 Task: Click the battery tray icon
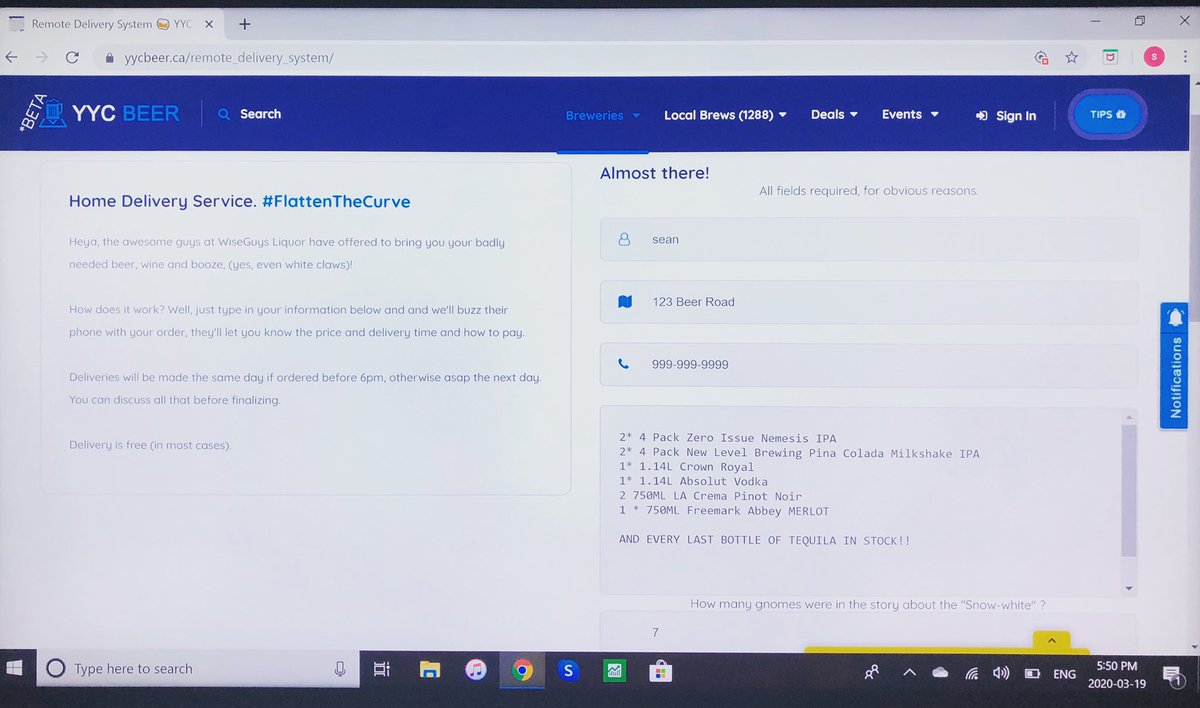coord(1033,674)
